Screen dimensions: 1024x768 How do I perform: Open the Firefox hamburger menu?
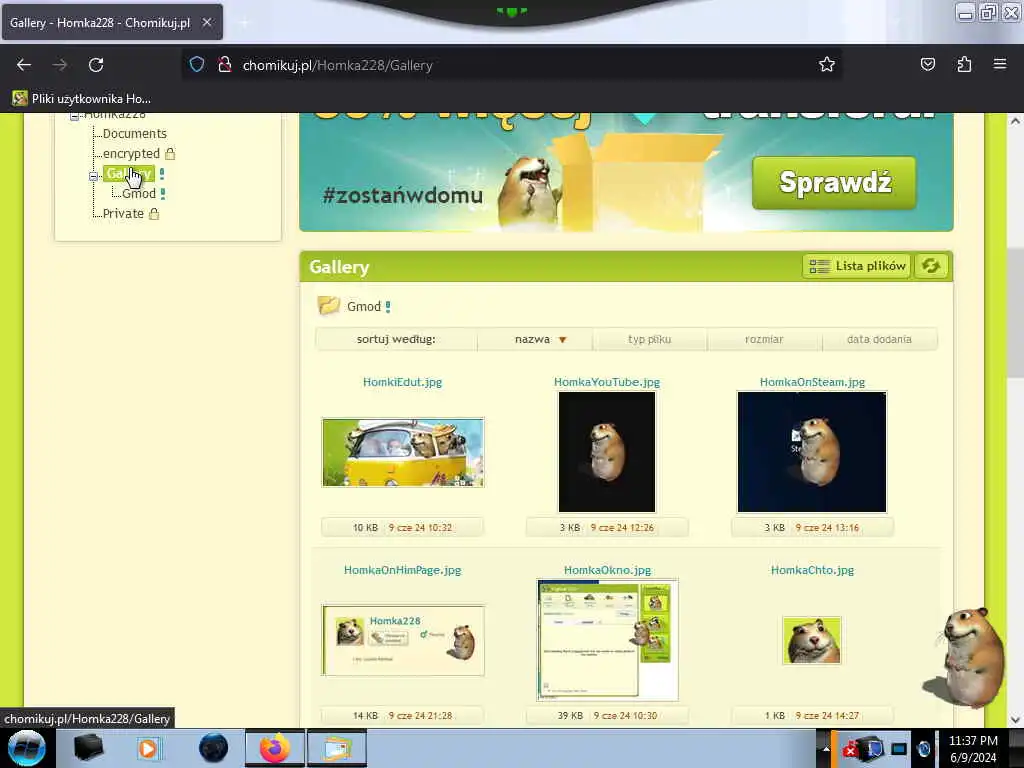tap(1000, 65)
